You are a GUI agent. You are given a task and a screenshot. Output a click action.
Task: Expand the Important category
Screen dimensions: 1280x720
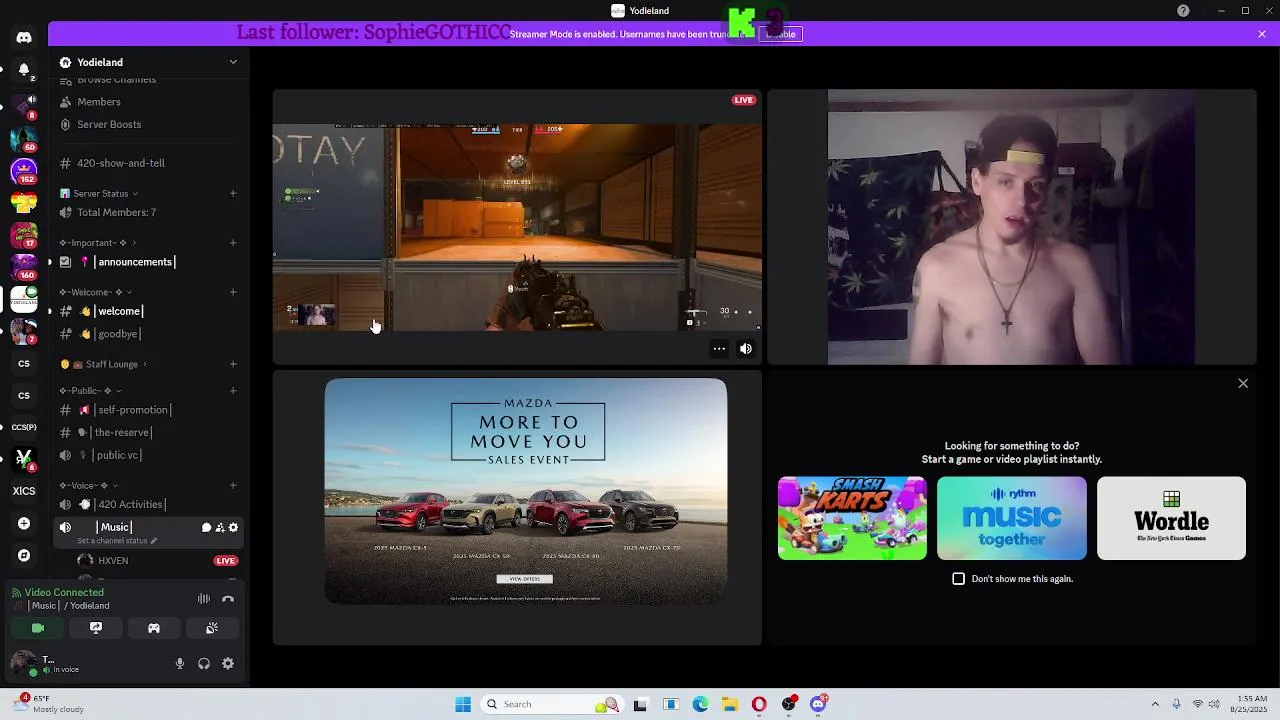click(x=98, y=243)
